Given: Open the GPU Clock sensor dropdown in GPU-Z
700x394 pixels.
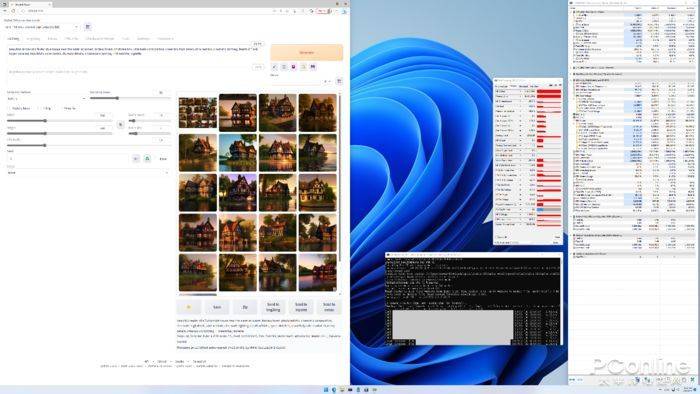Looking at the screenshot, I should pyautogui.click(x=520, y=91).
